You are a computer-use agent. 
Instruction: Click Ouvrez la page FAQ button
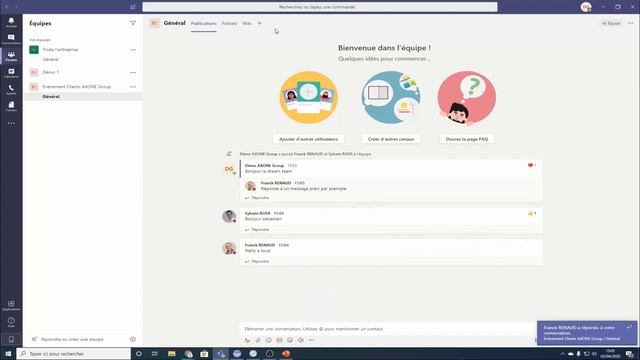(x=467, y=139)
